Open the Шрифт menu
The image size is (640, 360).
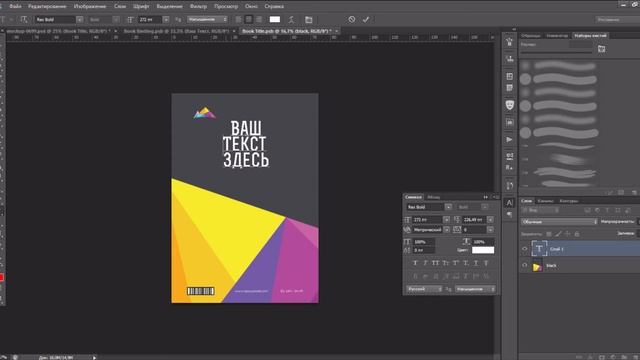coord(141,6)
